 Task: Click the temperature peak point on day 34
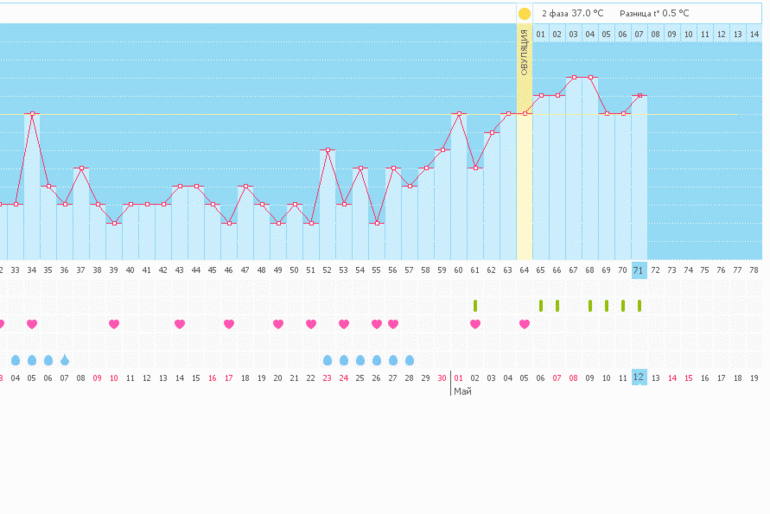point(32,114)
